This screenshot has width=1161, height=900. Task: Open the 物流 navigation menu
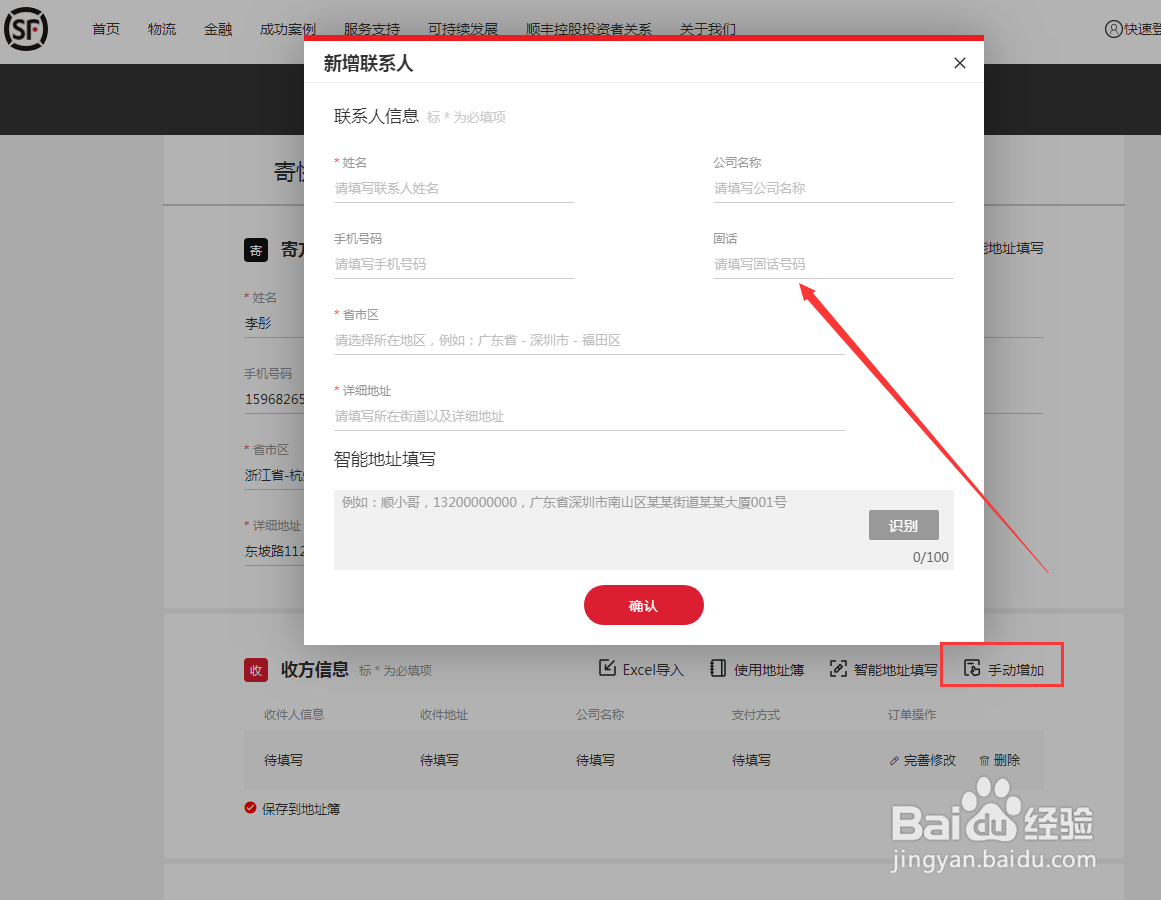tap(161, 29)
